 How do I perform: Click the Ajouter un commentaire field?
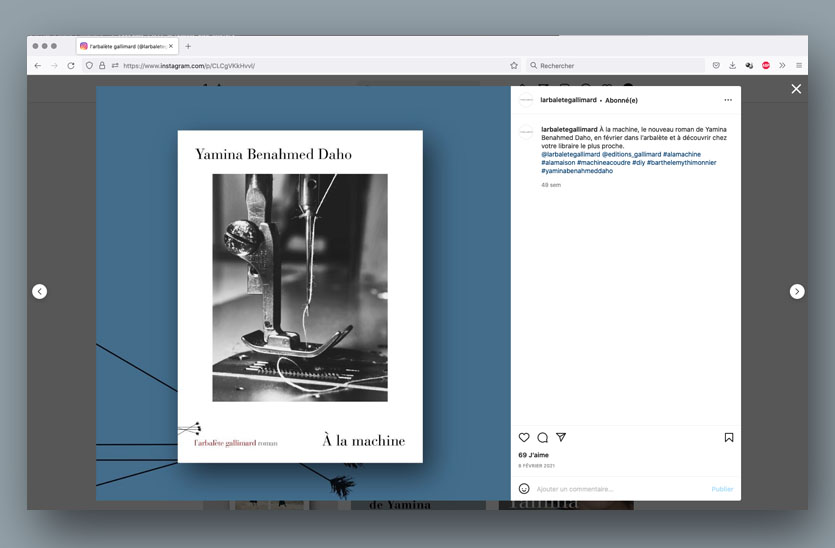click(610, 489)
